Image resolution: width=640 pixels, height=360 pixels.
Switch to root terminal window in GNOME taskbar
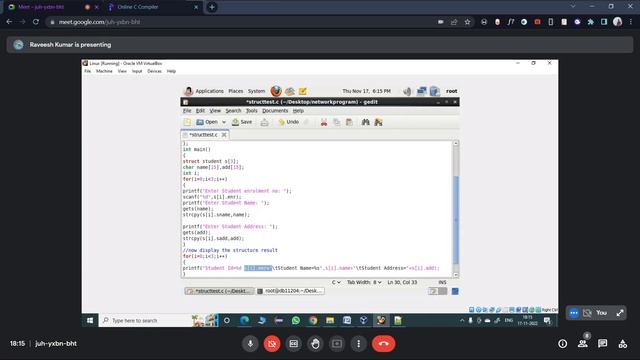tap(290, 291)
